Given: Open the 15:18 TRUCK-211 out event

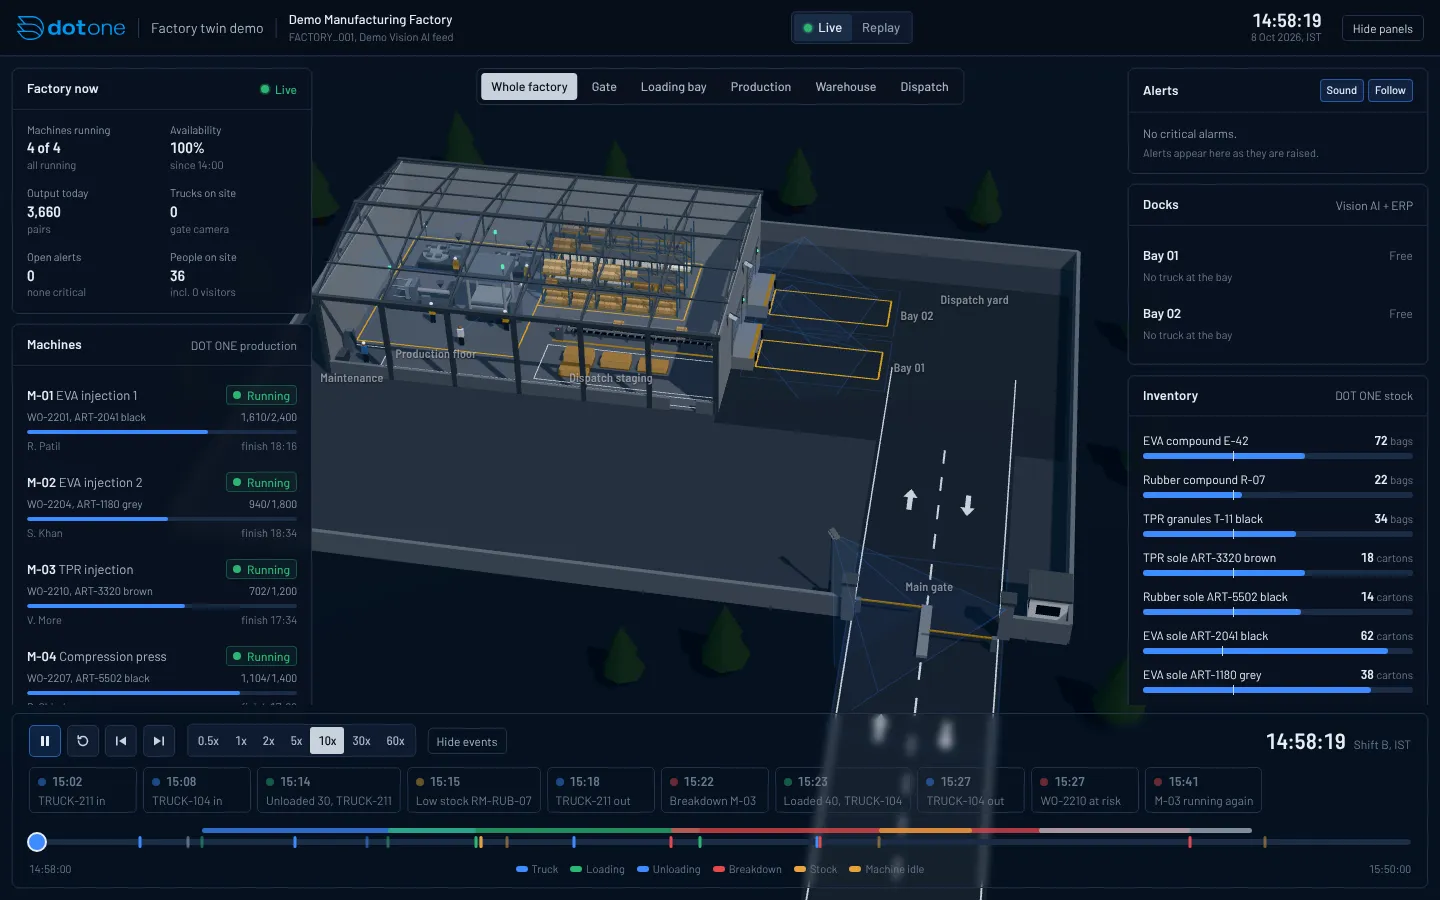Looking at the screenshot, I should pos(601,790).
